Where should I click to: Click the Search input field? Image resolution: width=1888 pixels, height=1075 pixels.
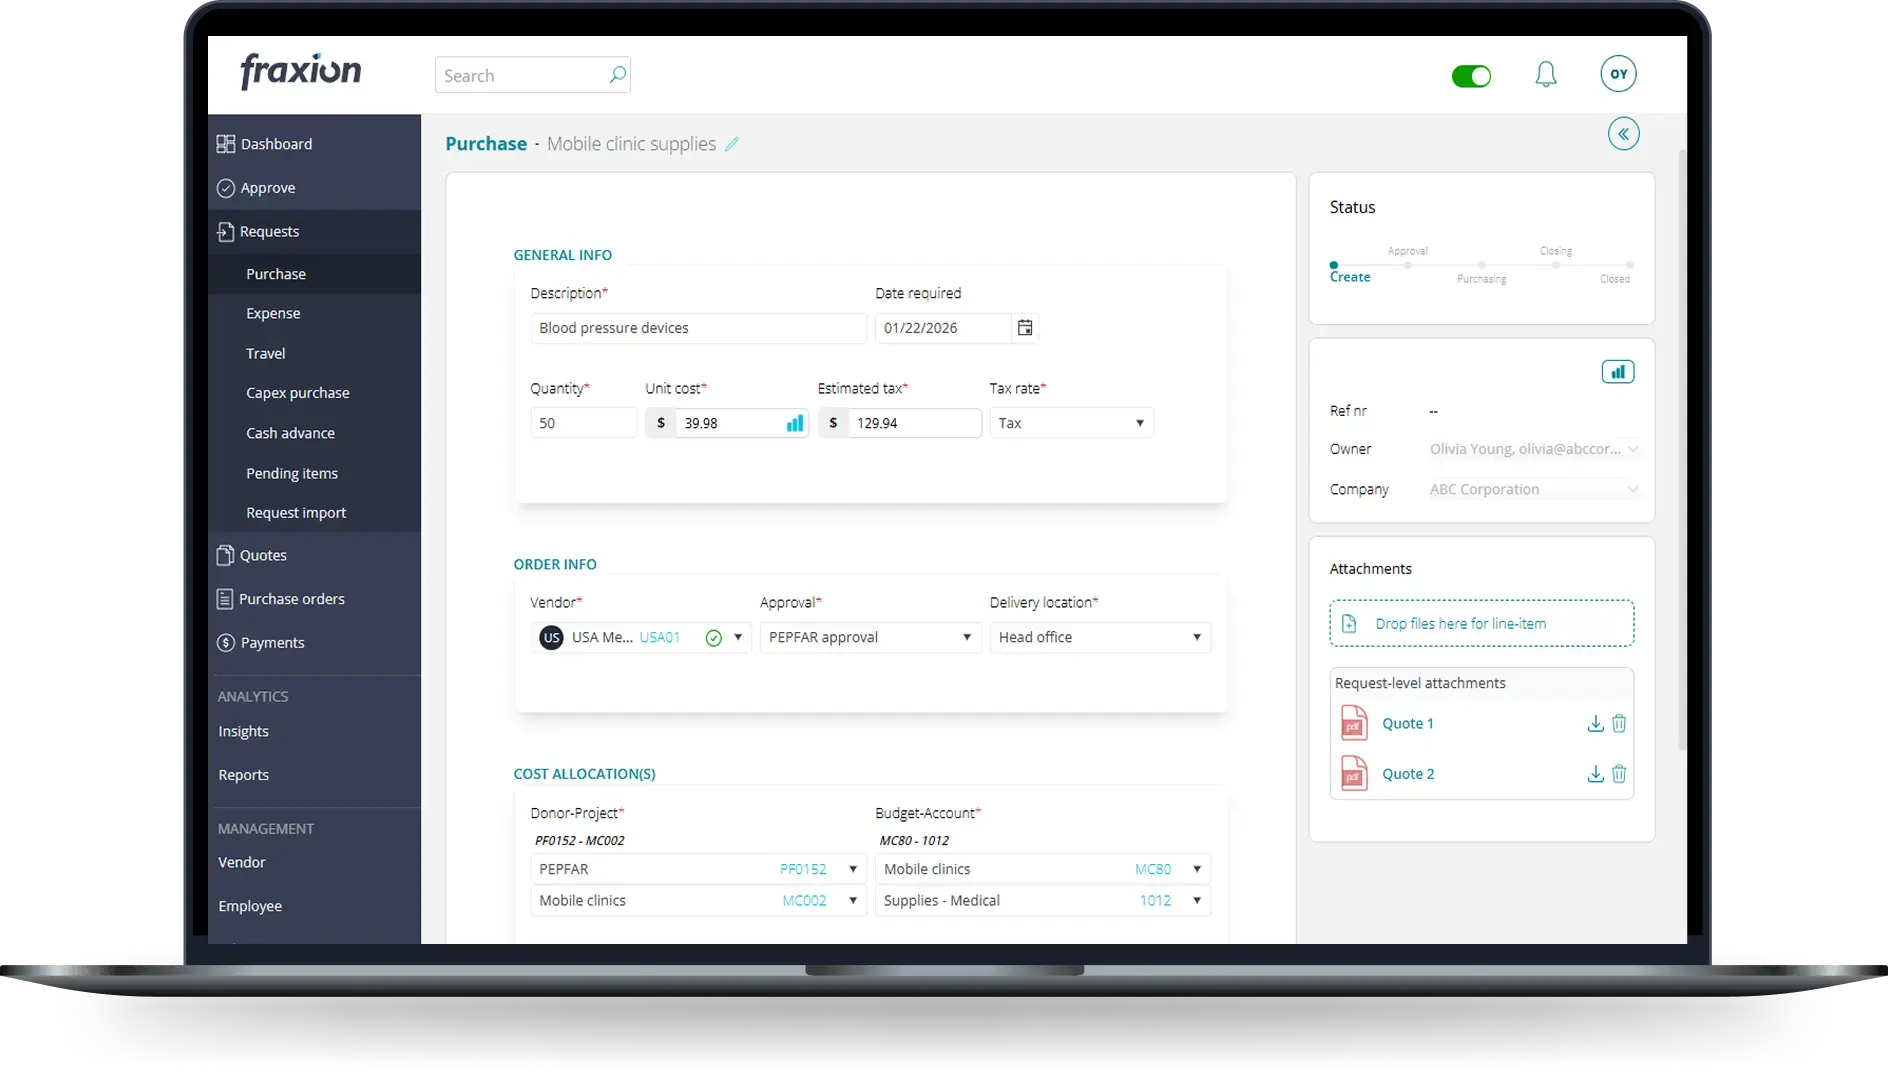[x=532, y=75]
